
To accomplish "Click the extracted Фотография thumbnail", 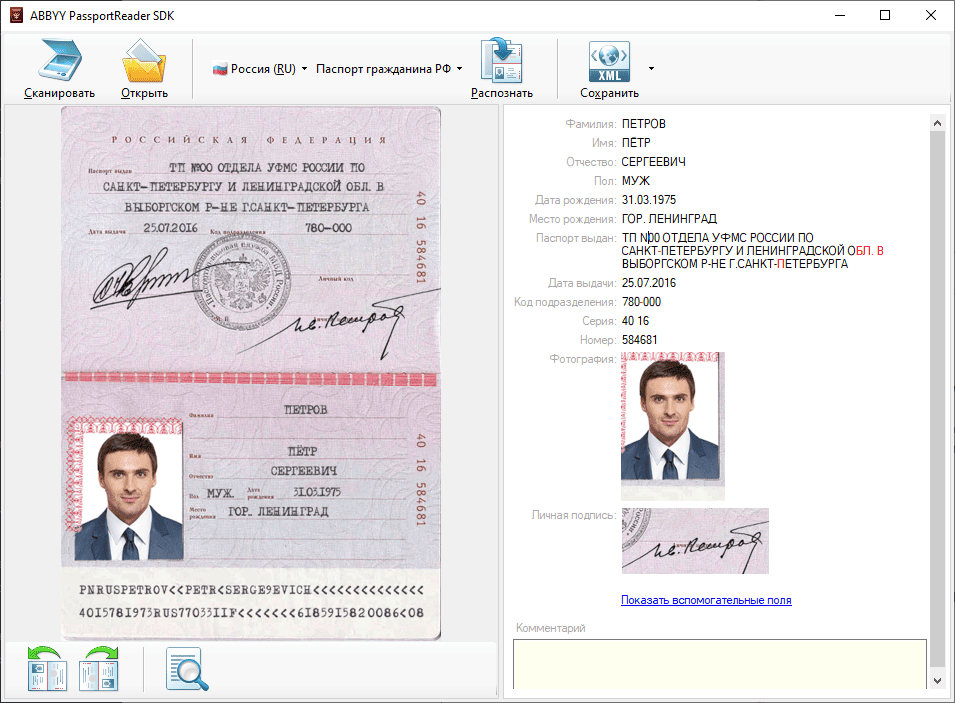I will (672, 425).
